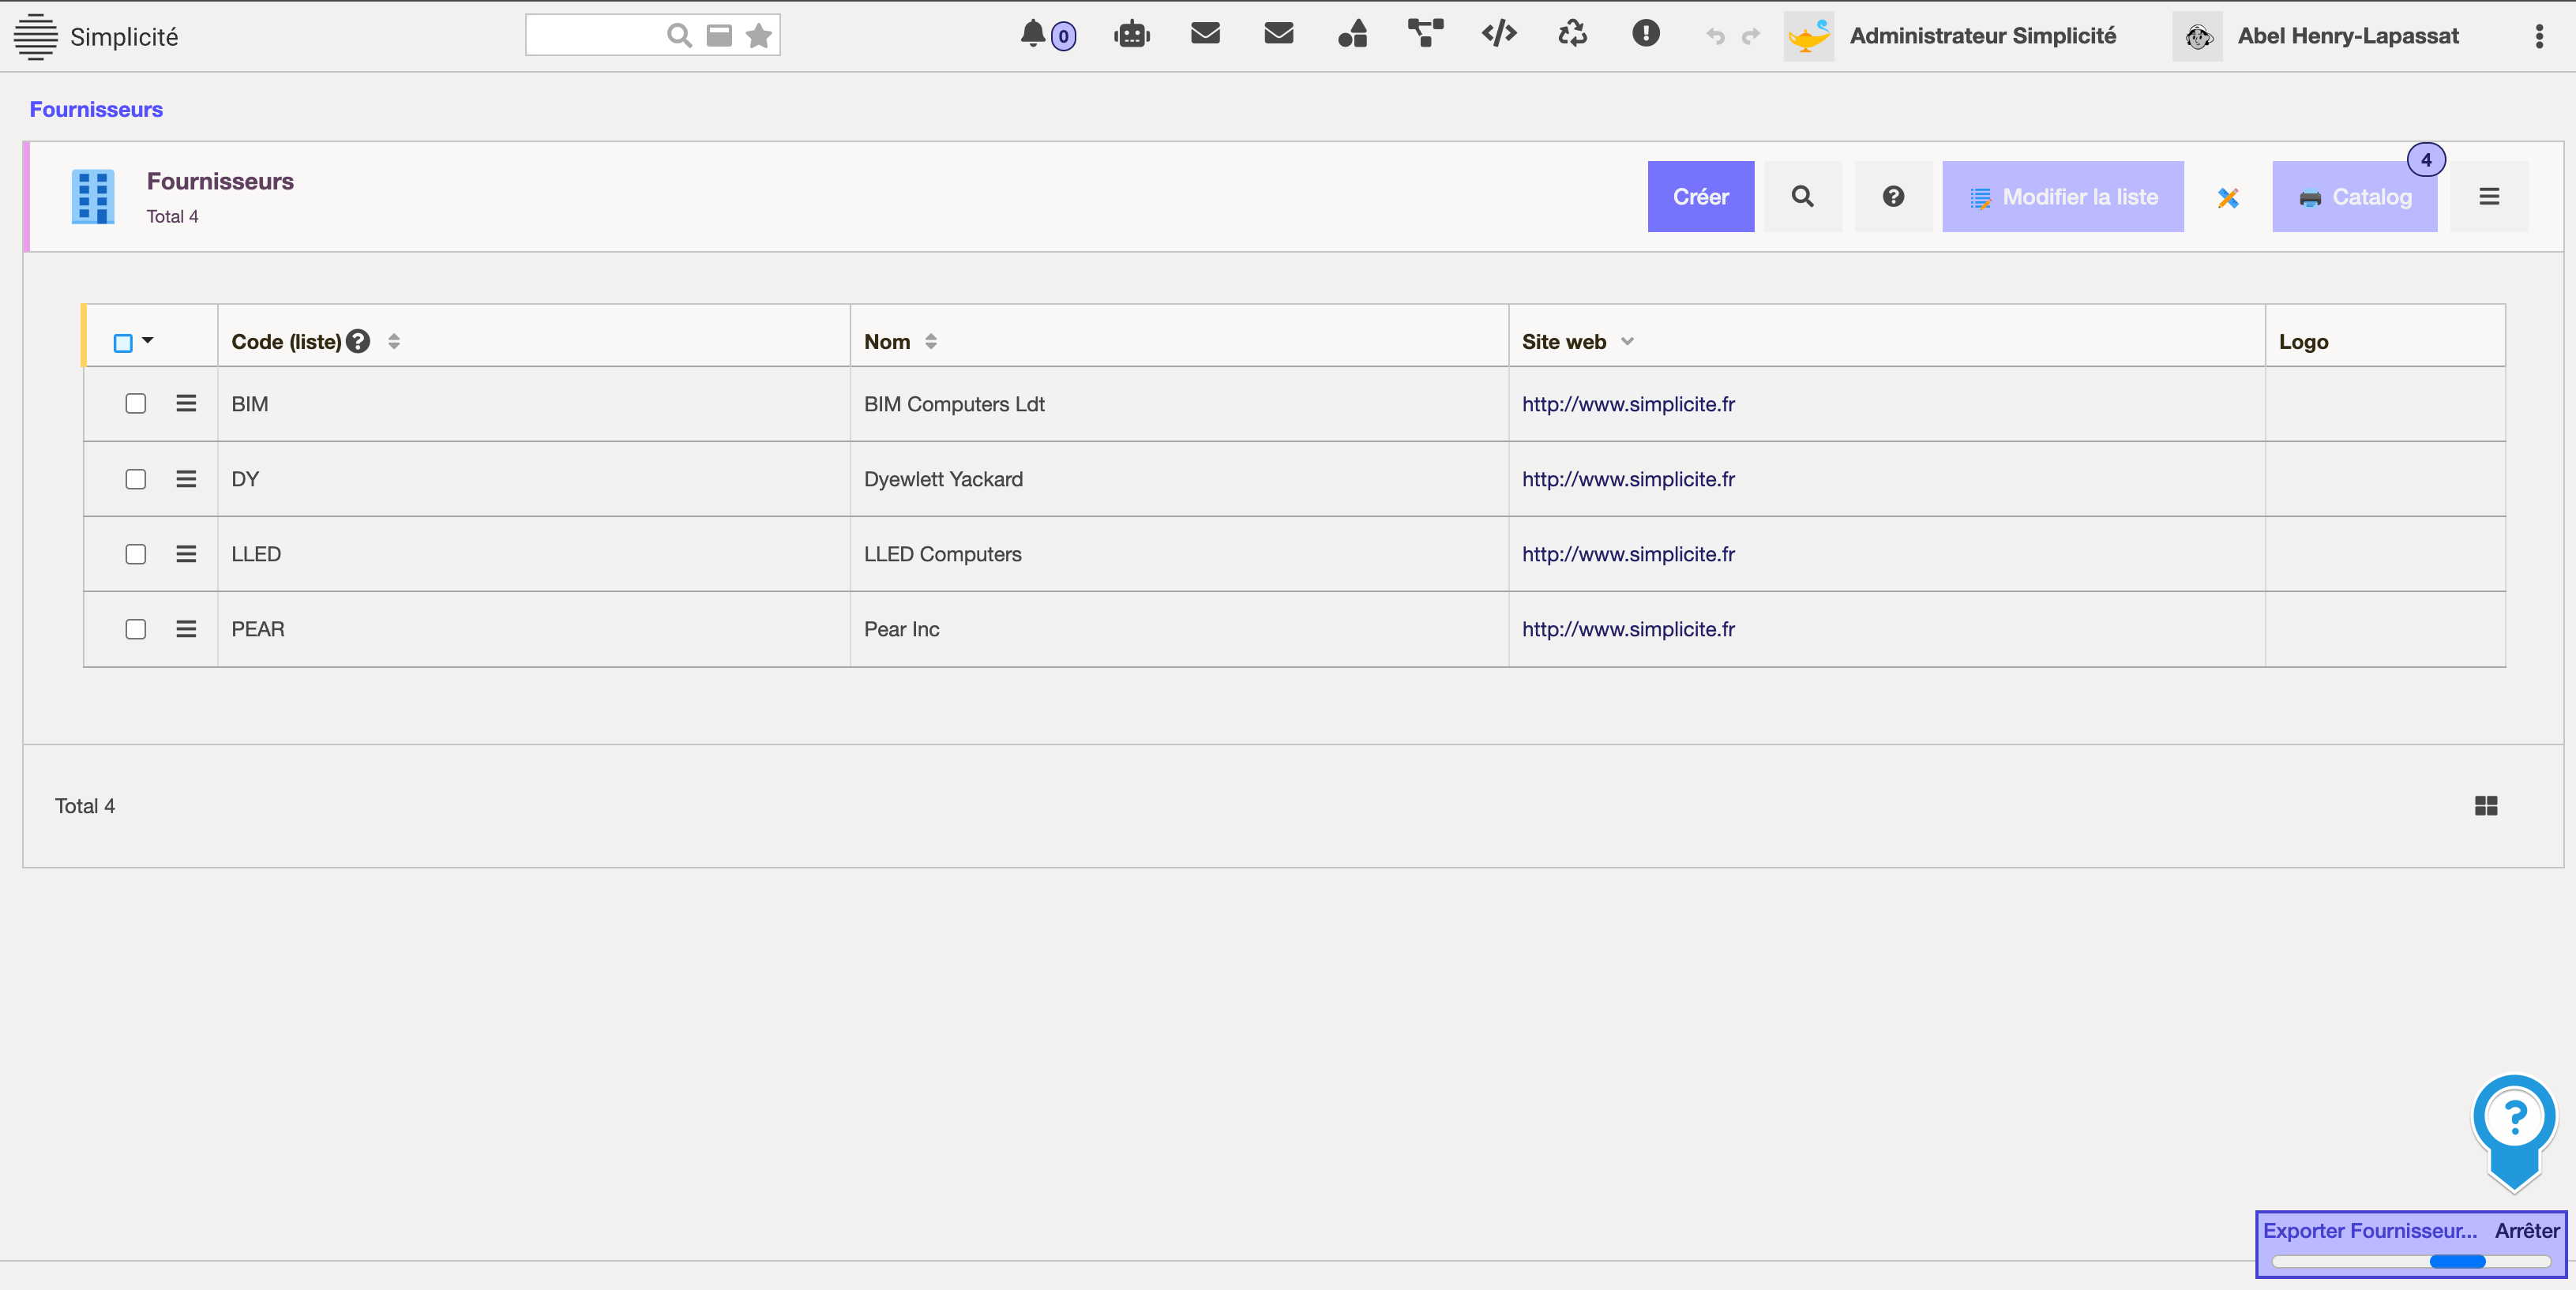This screenshot has width=2576, height=1290.
Task: Click the export progress bar
Action: point(2410,1261)
